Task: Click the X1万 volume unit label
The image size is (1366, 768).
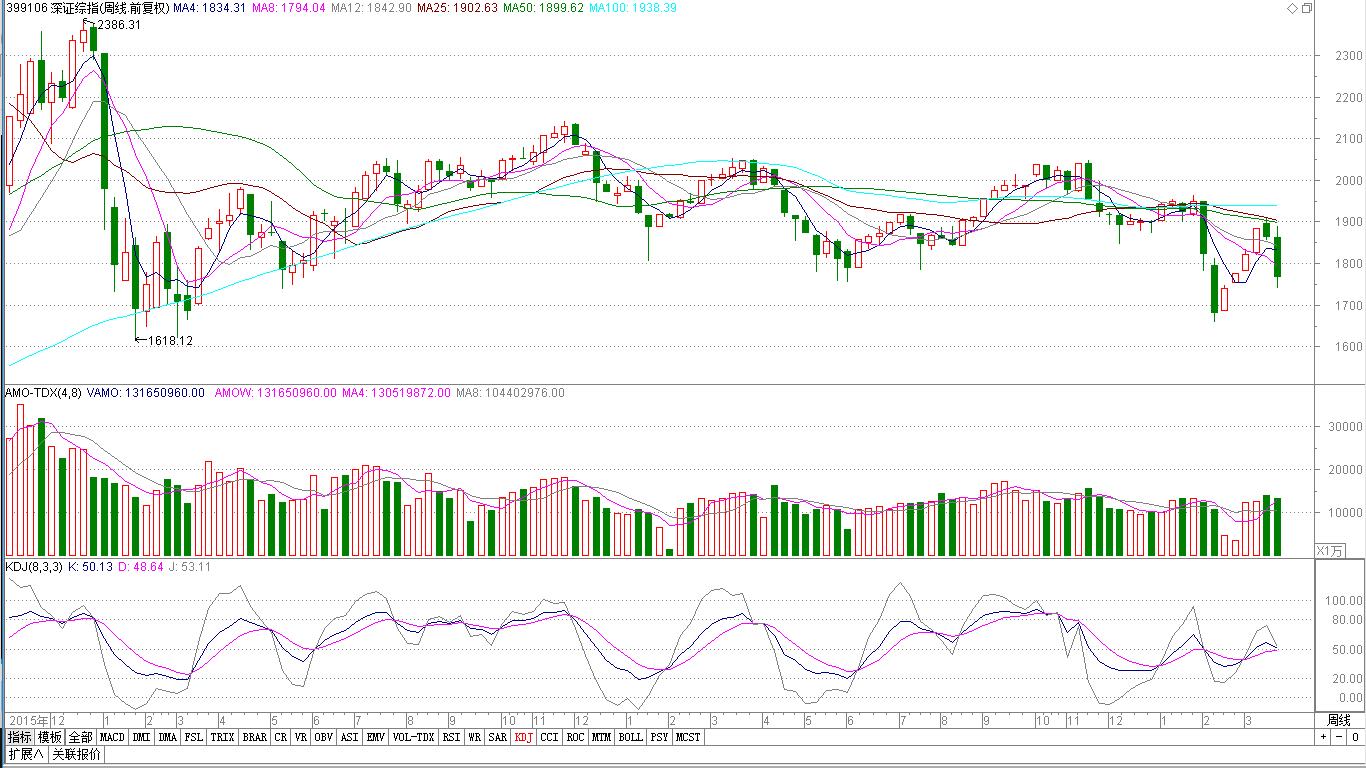Action: pyautogui.click(x=1330, y=551)
